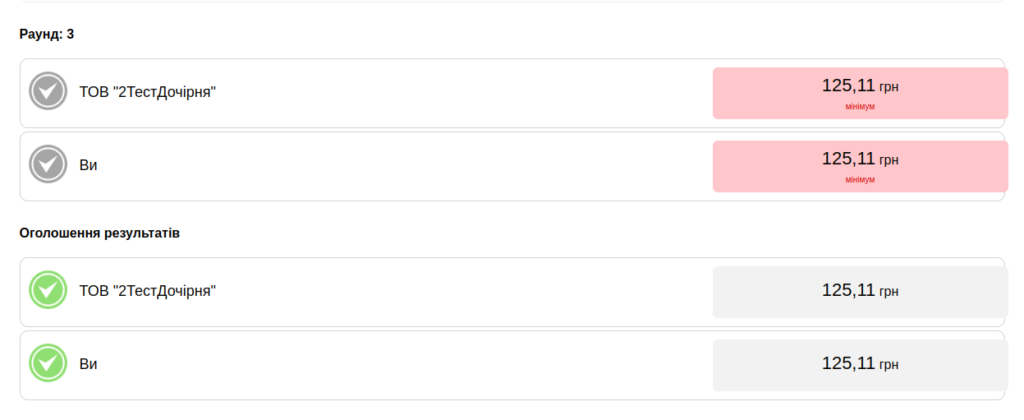Select the Ви bidder name in Раунд 3
The height and width of the screenshot is (420, 1024).
coord(89,165)
